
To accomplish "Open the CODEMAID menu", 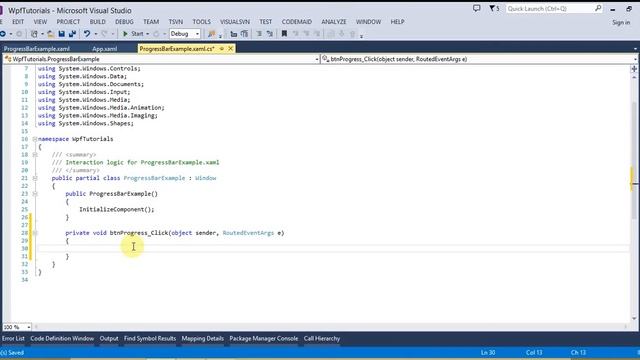I will point(297,22).
